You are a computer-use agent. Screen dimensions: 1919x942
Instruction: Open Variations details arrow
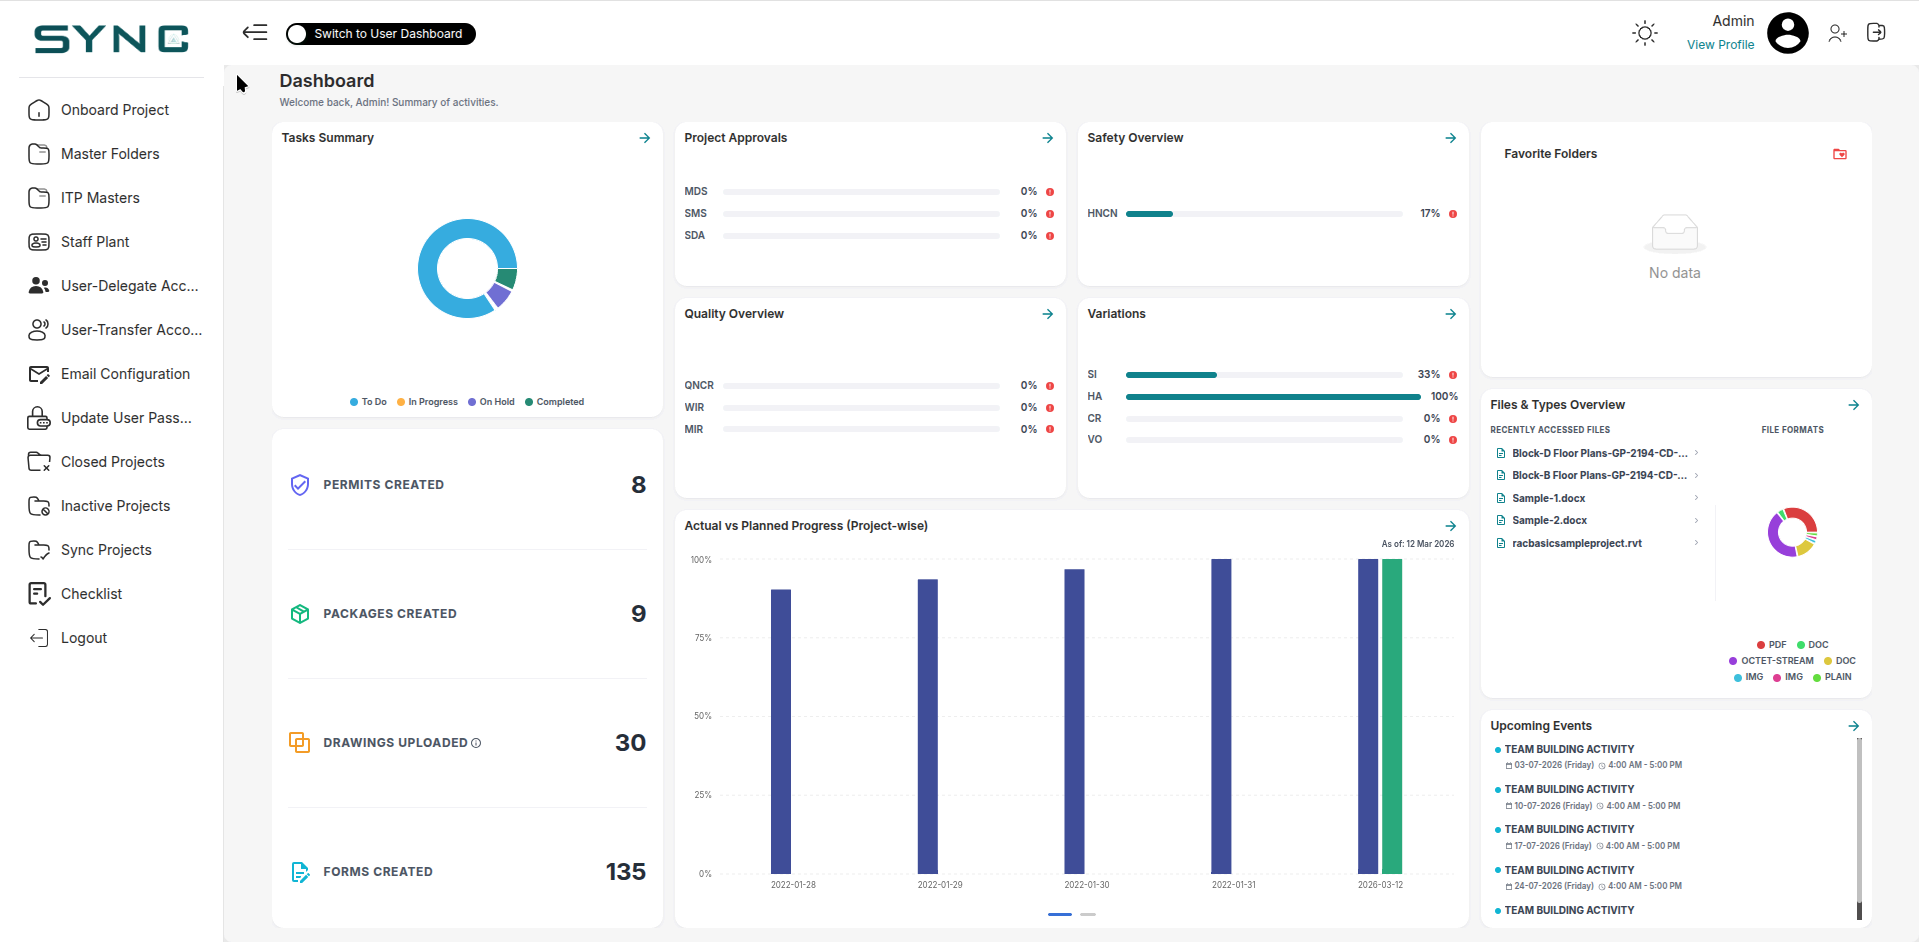[x=1451, y=314]
